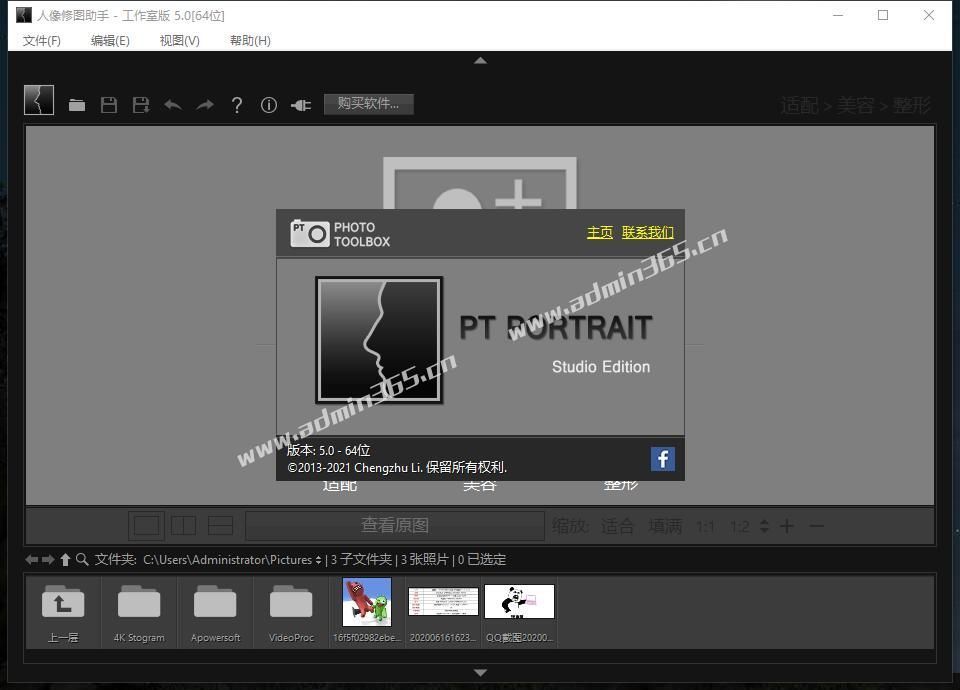Click the 适配 > 美容 > 整形 breadcrumb
This screenshot has height=690, width=960.
[855, 105]
